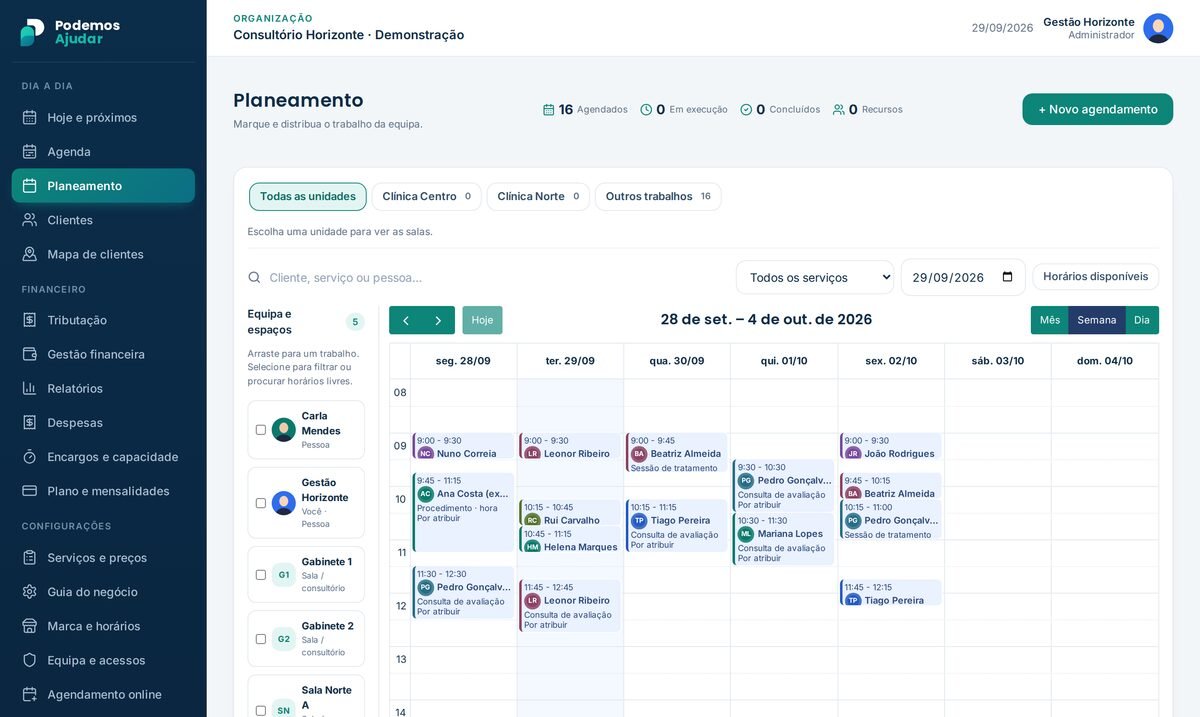Viewport: 1200px width, 717px height.
Task: Open Encargos e capacidade icon
Action: coord(30,456)
